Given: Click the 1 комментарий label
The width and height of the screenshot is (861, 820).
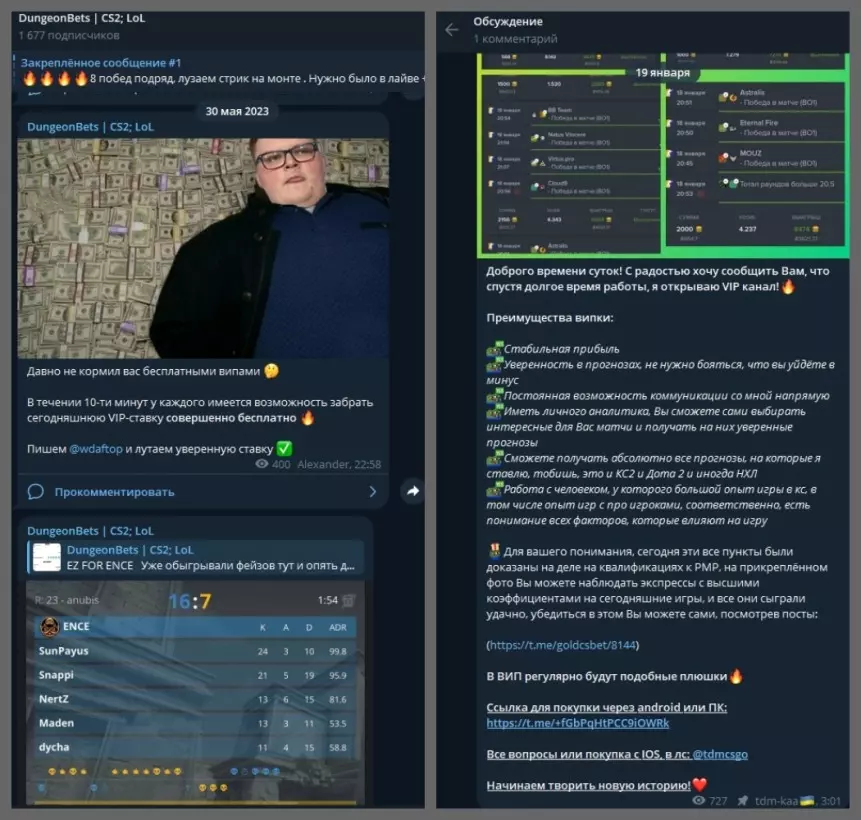Looking at the screenshot, I should point(515,39).
